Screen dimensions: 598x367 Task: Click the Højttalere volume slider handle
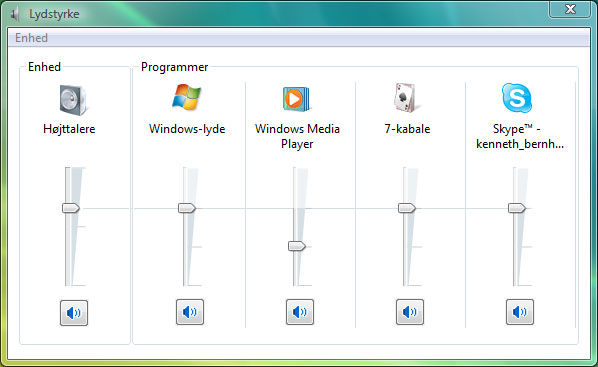pos(71,208)
